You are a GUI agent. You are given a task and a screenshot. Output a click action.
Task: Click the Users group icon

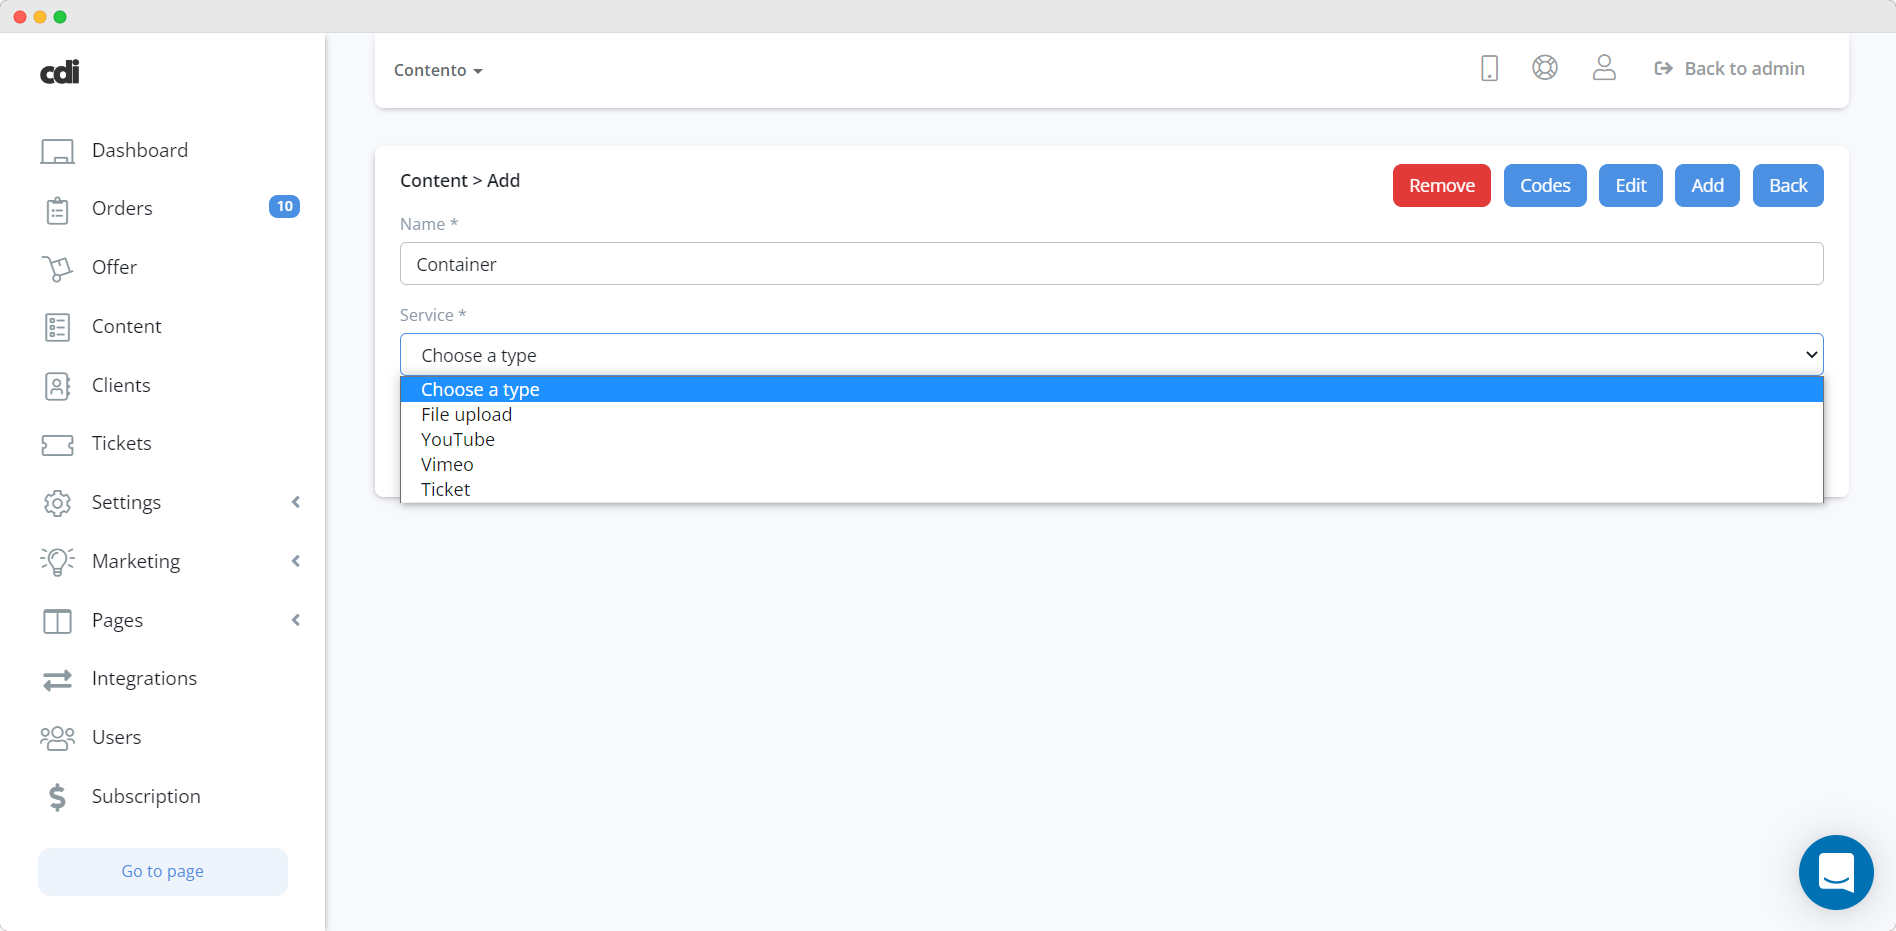click(x=57, y=738)
